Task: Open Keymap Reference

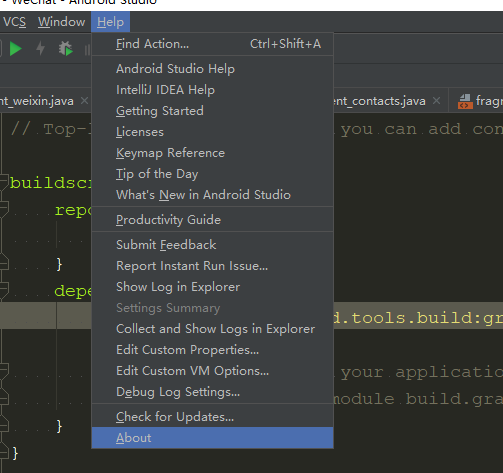Action: 213,153
